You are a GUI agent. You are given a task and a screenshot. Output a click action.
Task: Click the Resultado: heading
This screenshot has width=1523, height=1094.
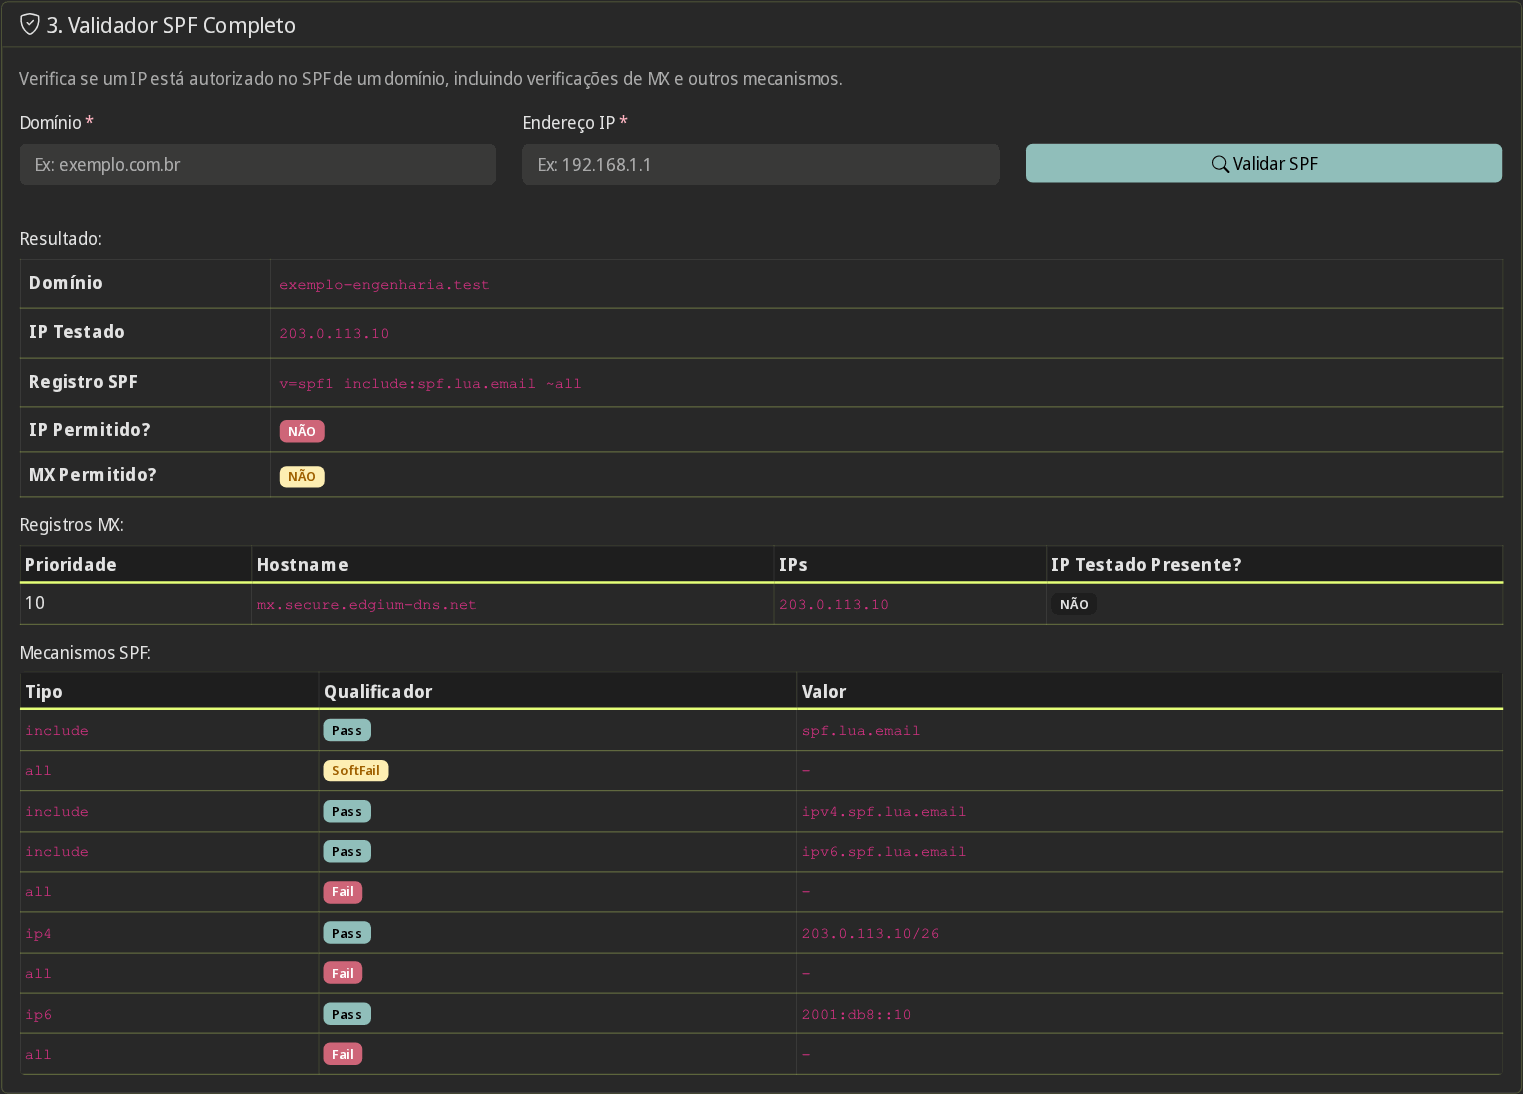point(61,239)
